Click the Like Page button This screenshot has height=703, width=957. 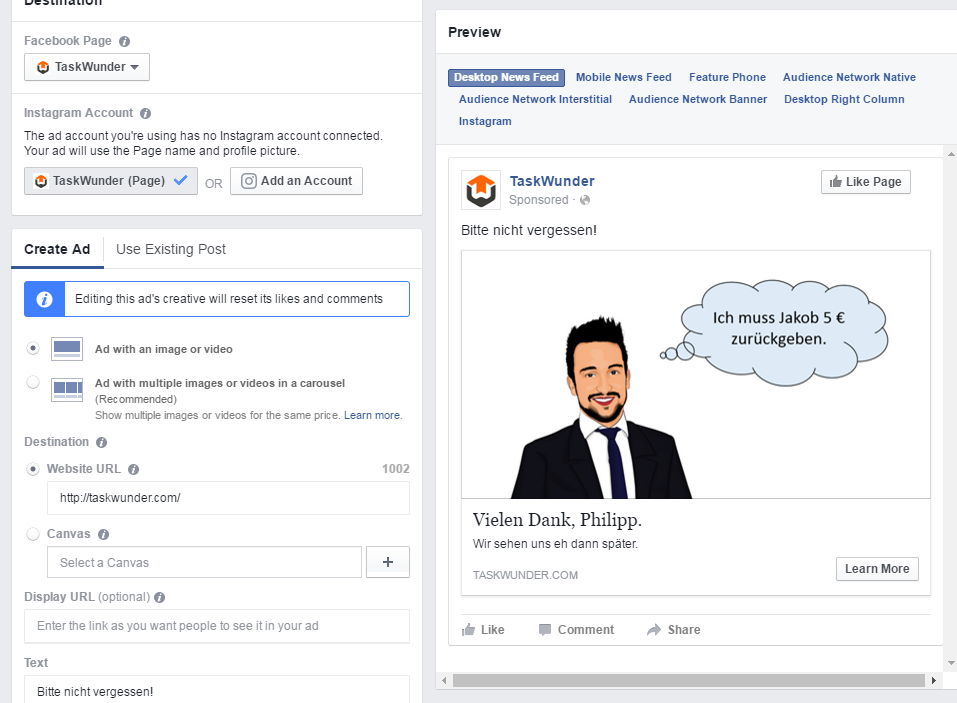coord(865,182)
